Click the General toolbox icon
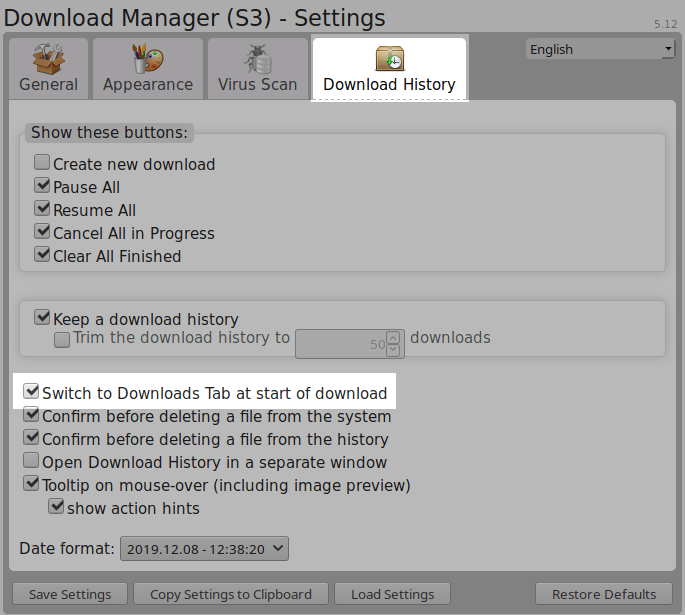Screen dimensions: 685x615 point(48,59)
